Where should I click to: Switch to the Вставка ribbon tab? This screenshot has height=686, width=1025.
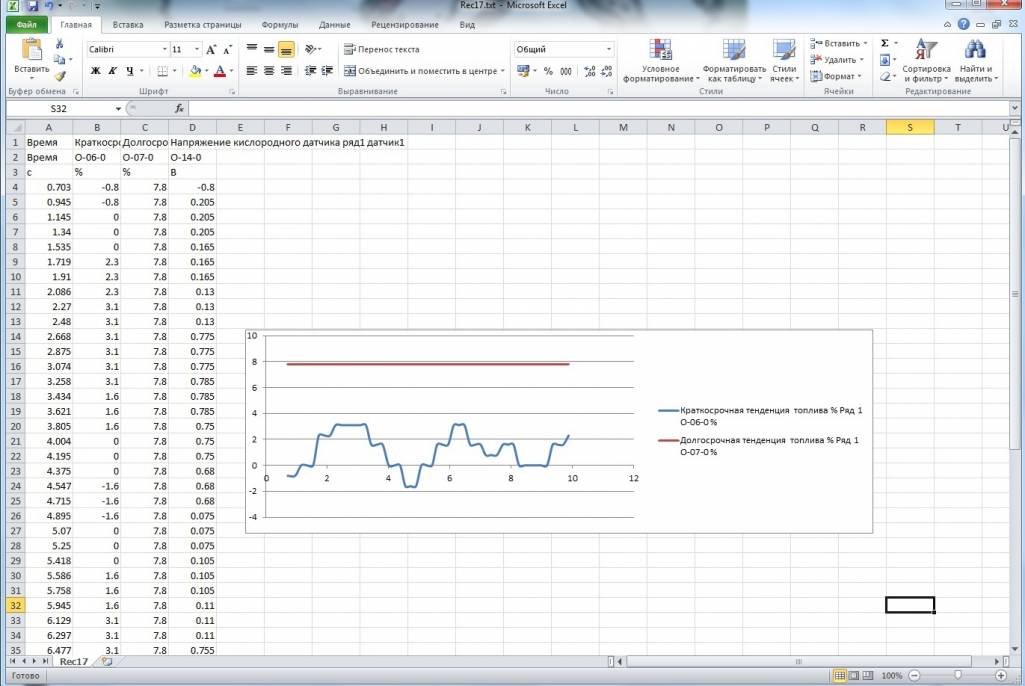click(128, 24)
